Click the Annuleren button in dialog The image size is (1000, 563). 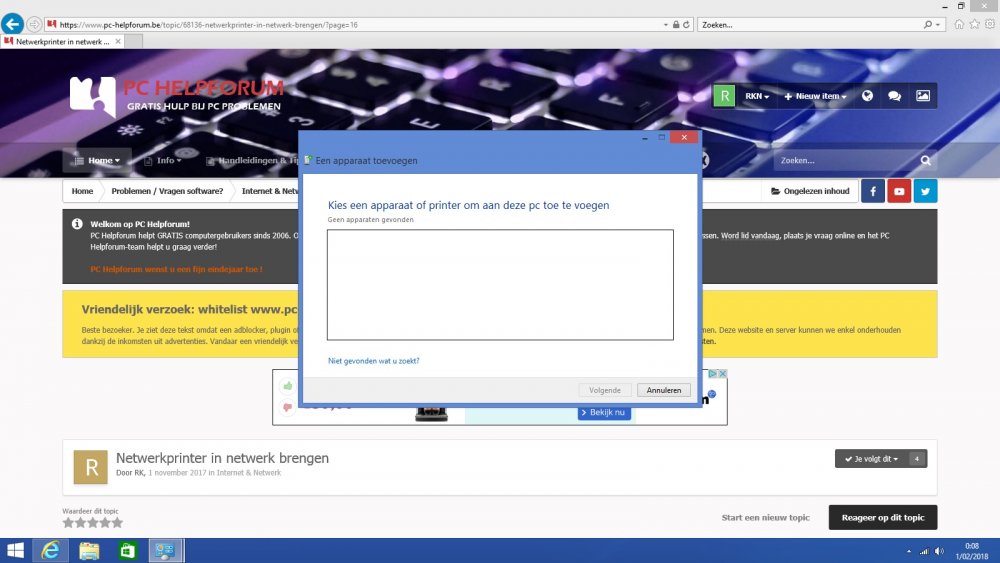664,390
